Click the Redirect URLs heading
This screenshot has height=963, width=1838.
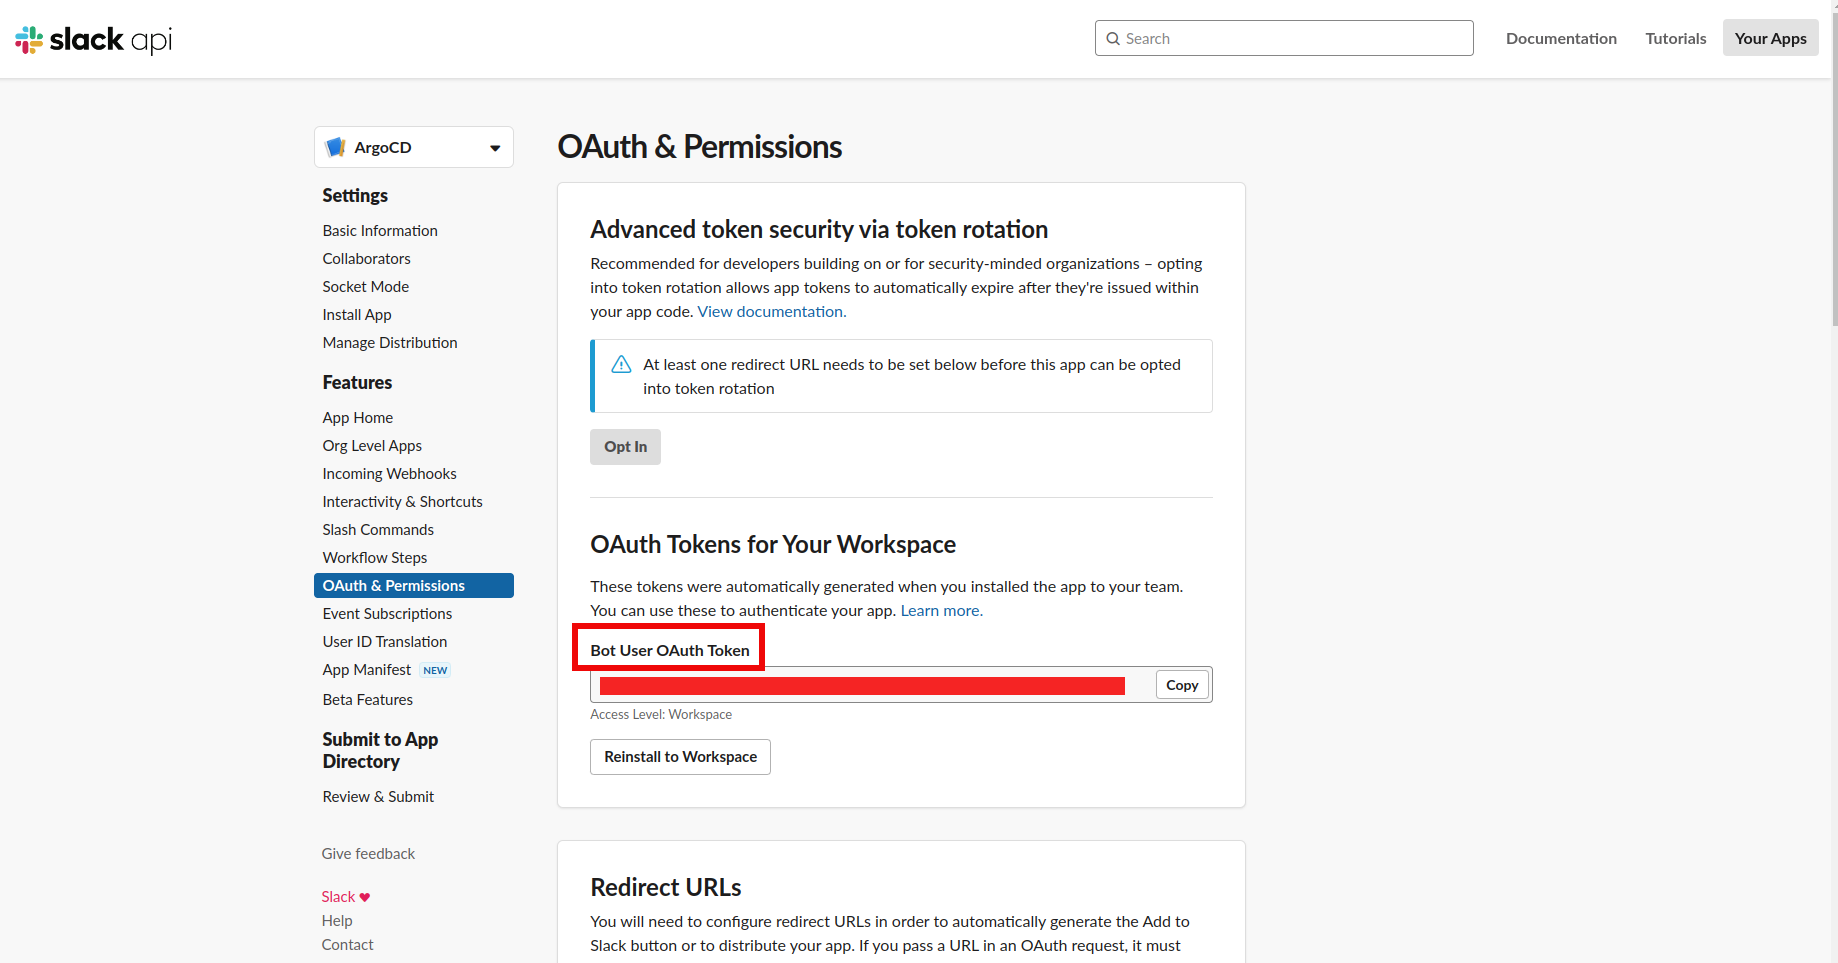pos(666,887)
